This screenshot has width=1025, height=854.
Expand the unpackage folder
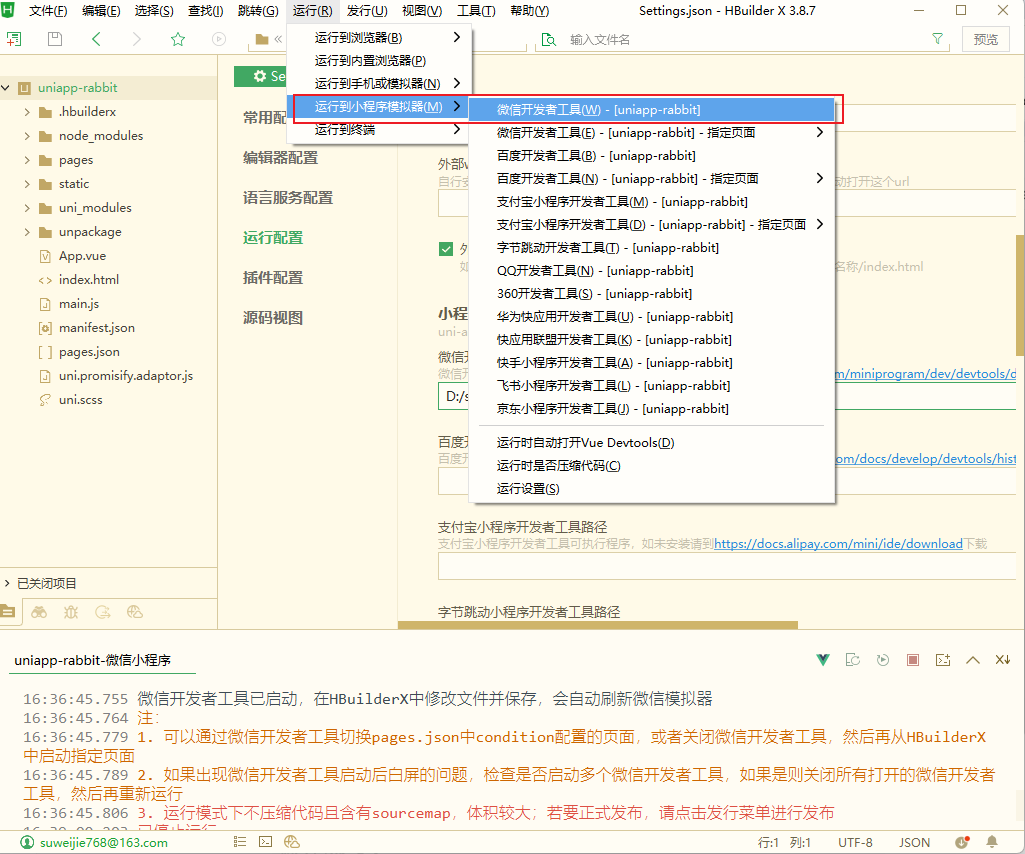point(27,232)
